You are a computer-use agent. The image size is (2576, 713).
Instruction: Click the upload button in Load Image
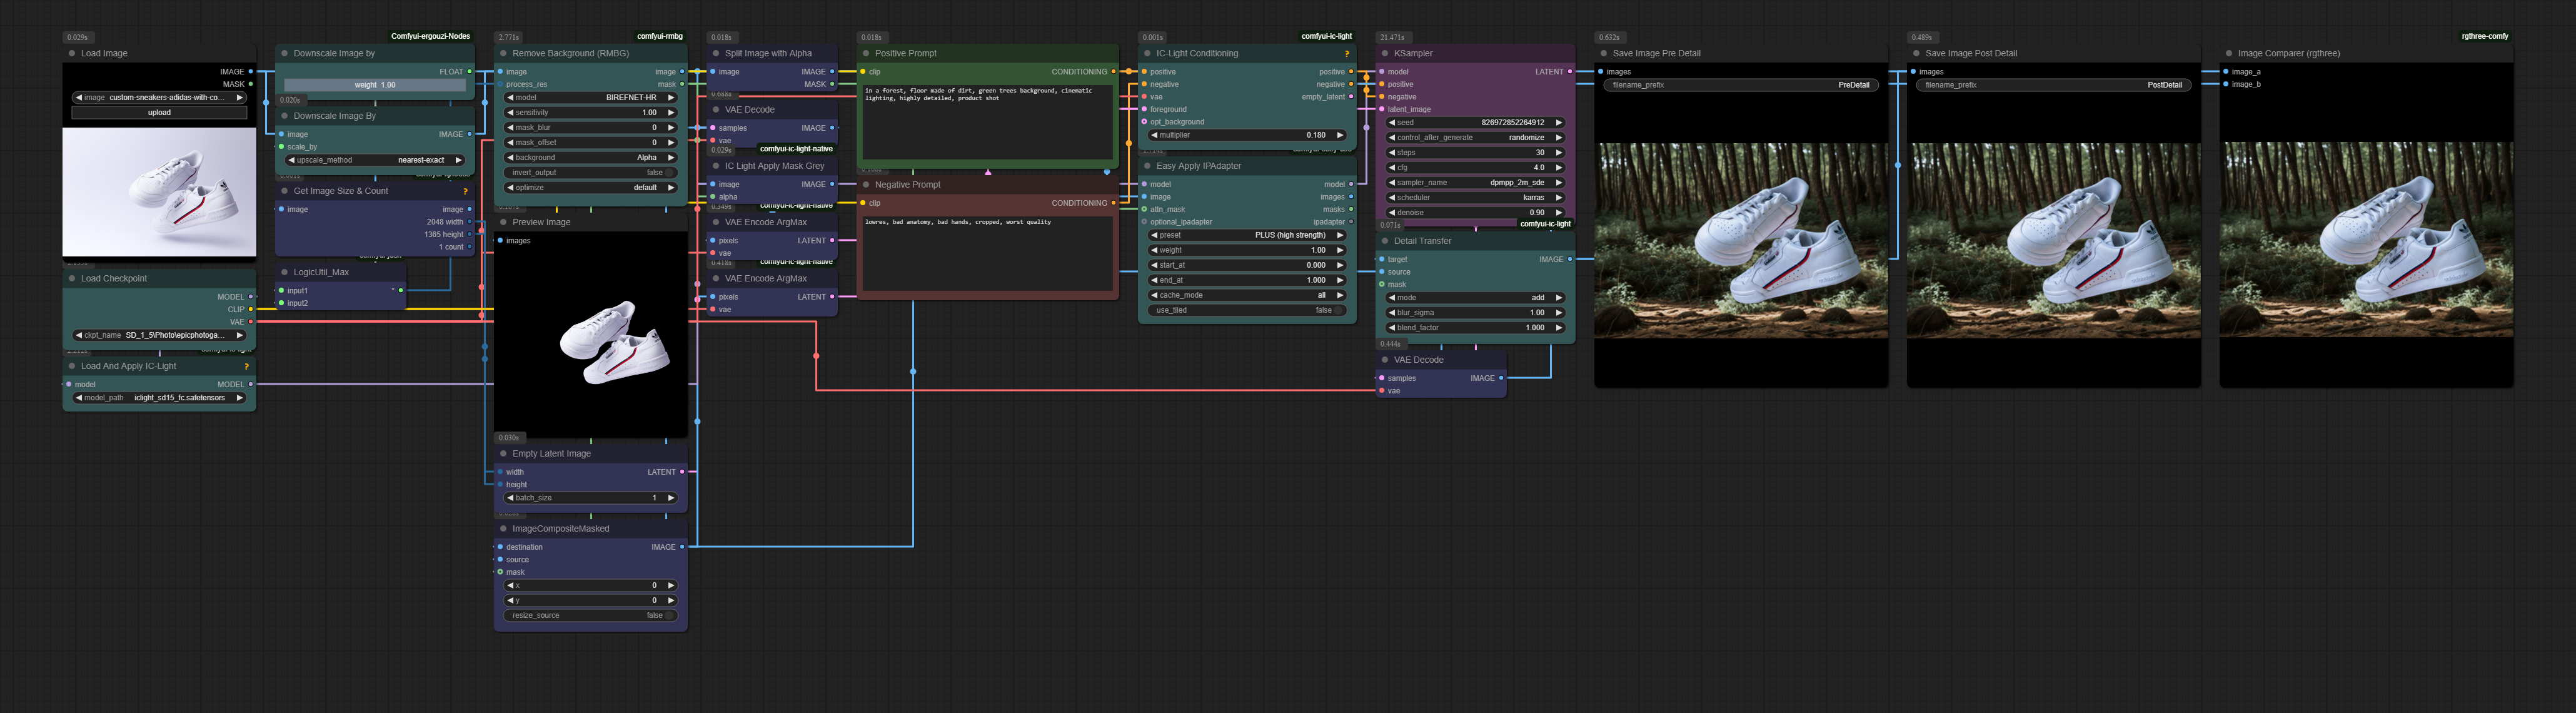(159, 113)
